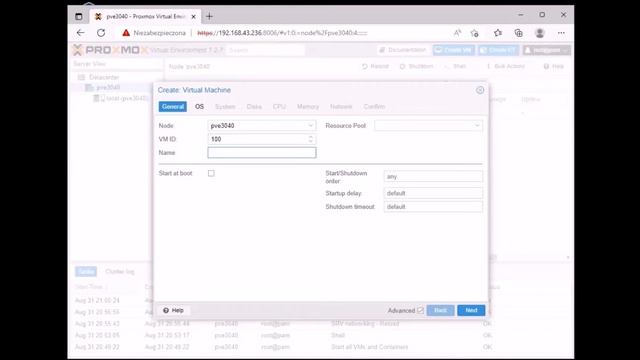Click the Create VM button
This screenshot has height=360, width=640.
tap(453, 50)
